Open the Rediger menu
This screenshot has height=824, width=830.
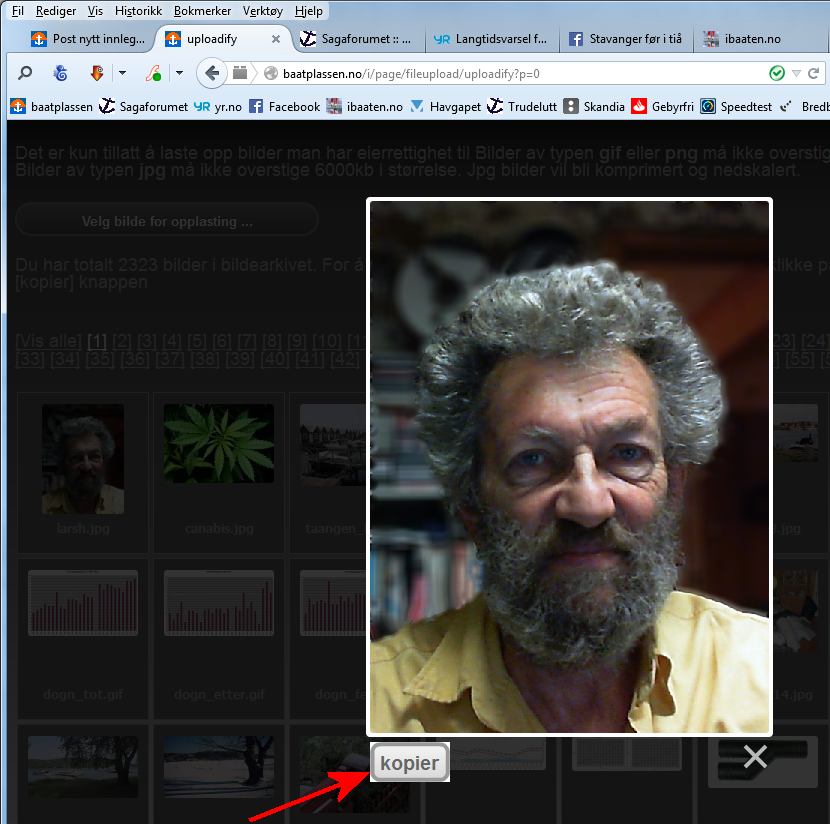click(x=56, y=11)
